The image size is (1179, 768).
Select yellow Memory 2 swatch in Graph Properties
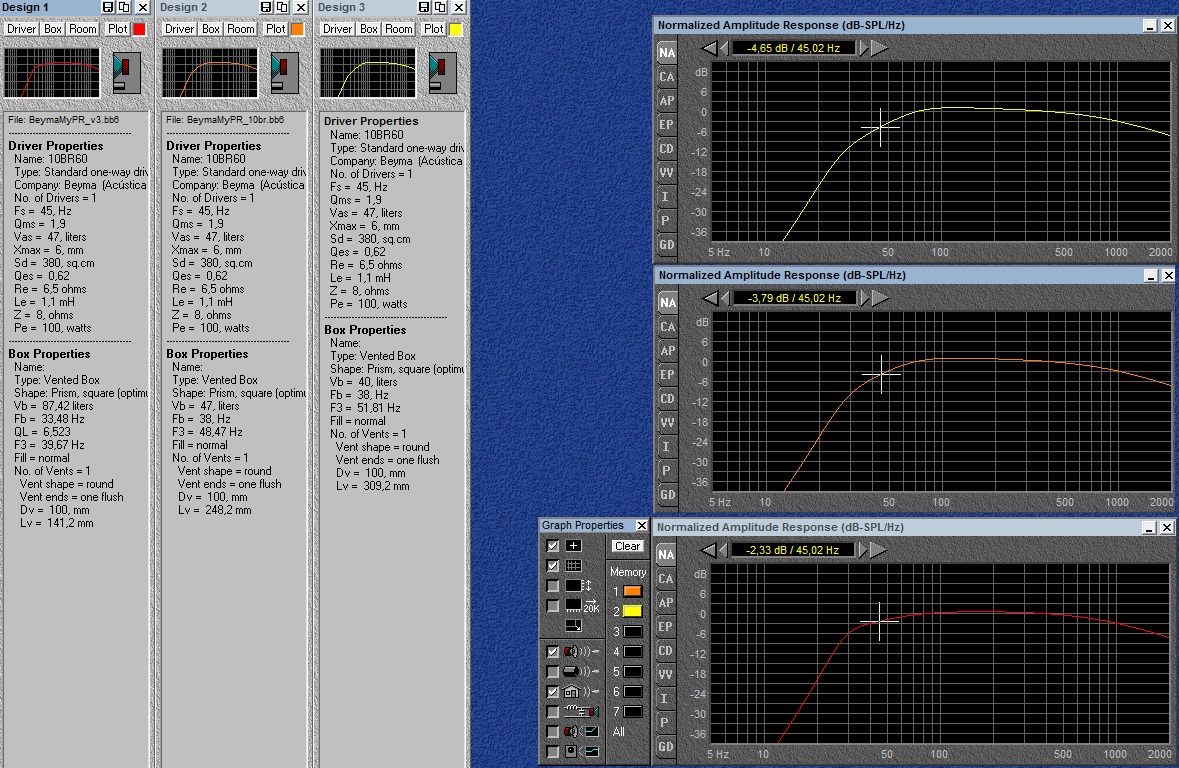click(x=633, y=612)
